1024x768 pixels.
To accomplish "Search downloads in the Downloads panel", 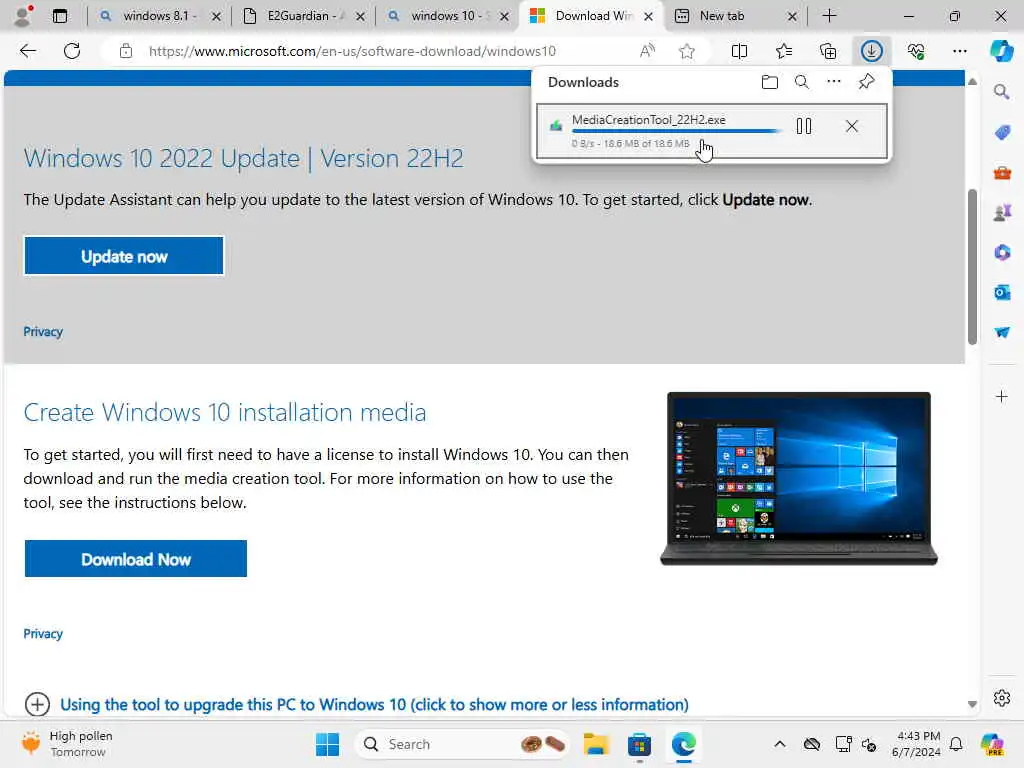I will tap(801, 82).
